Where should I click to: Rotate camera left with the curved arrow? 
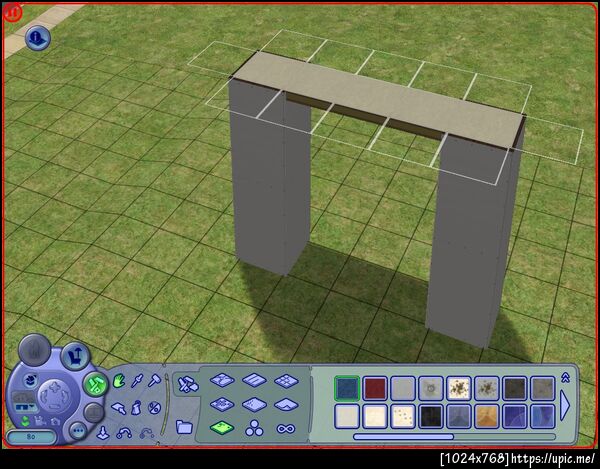point(43,396)
